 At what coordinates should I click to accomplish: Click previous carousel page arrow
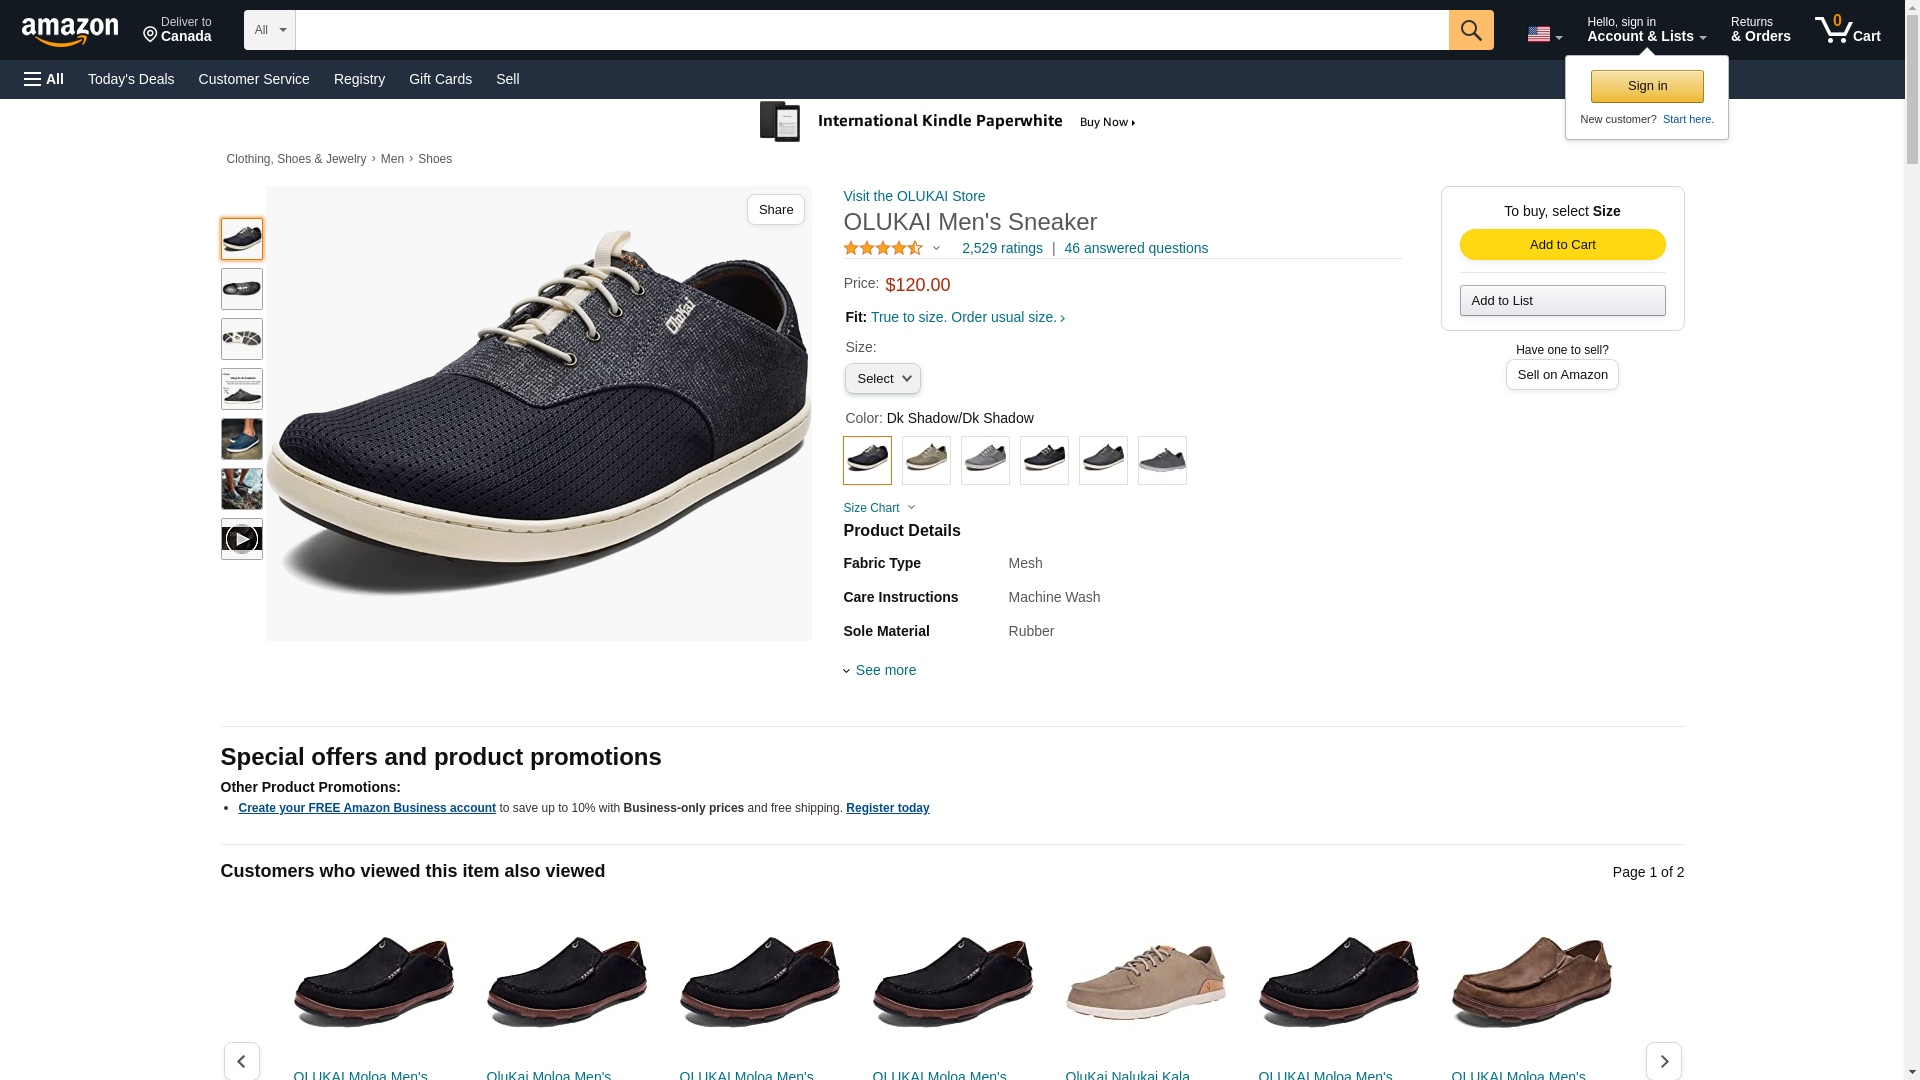[241, 1061]
